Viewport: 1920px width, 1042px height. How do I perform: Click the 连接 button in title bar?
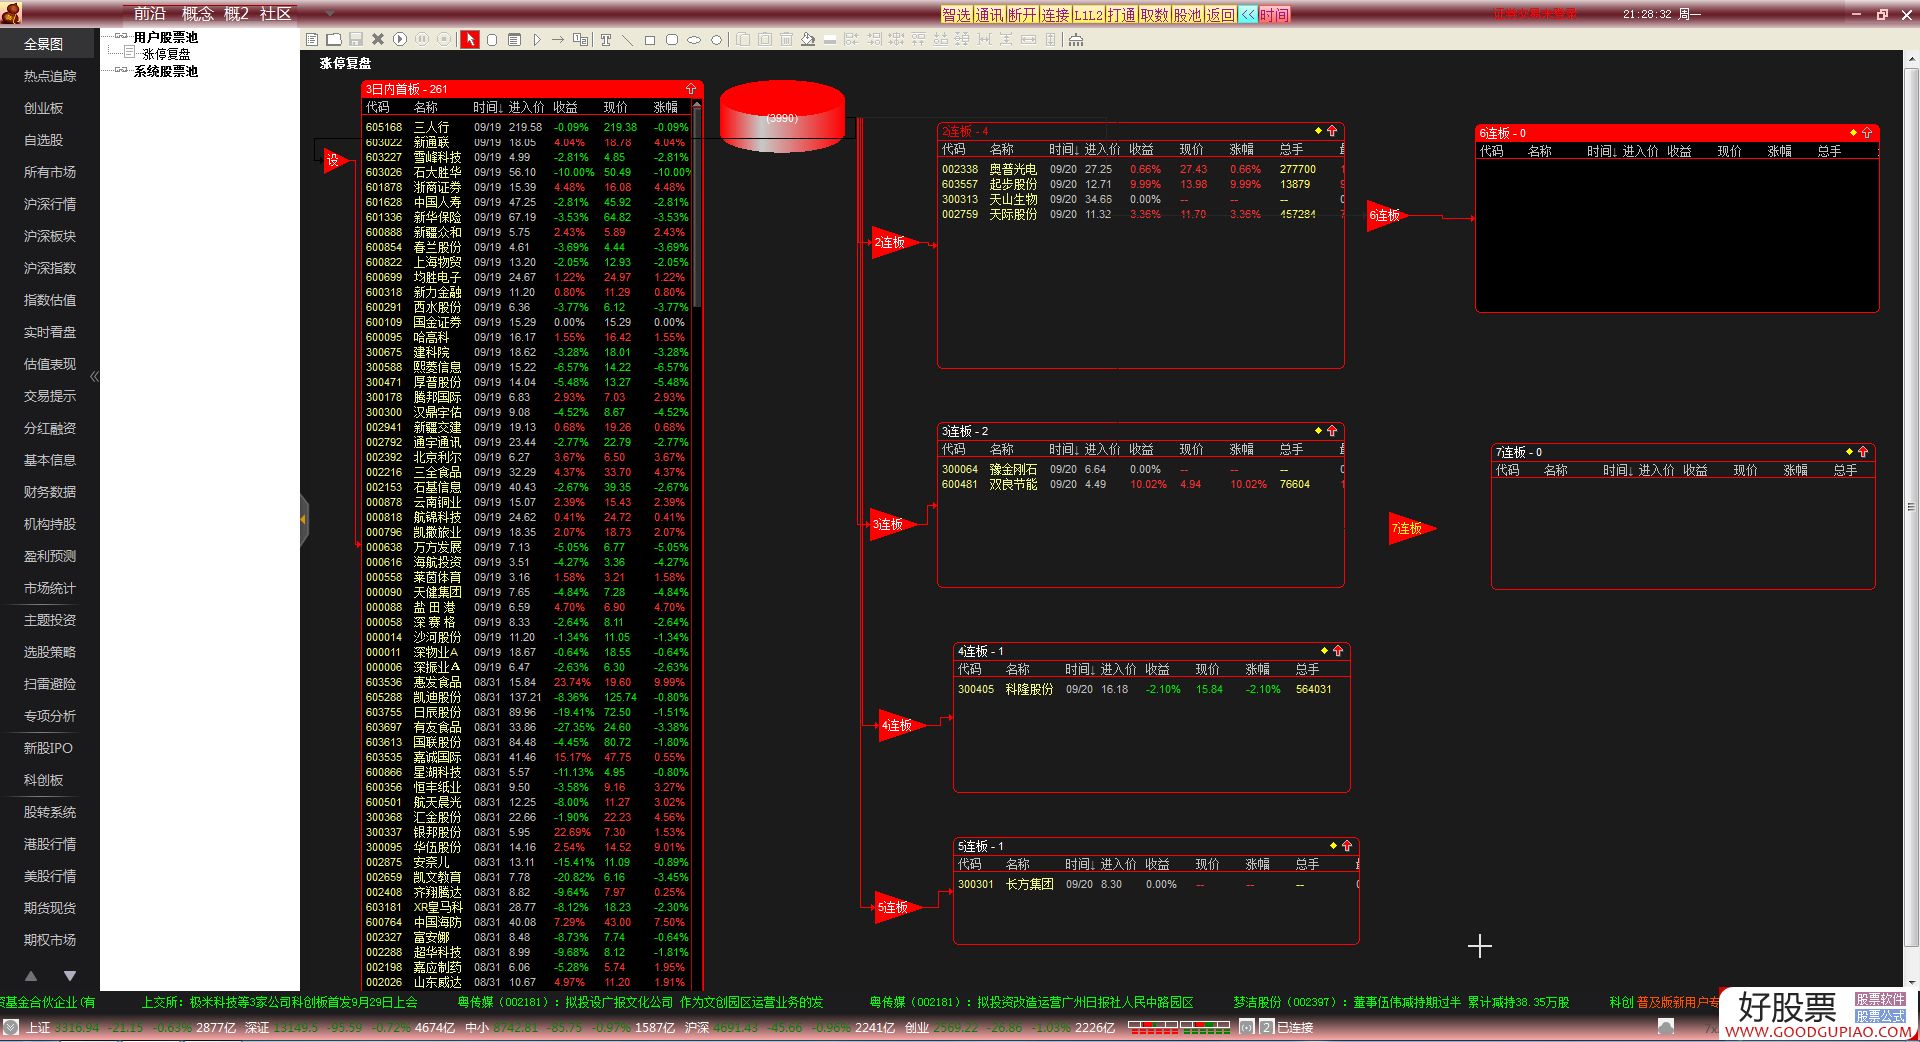coord(1055,14)
